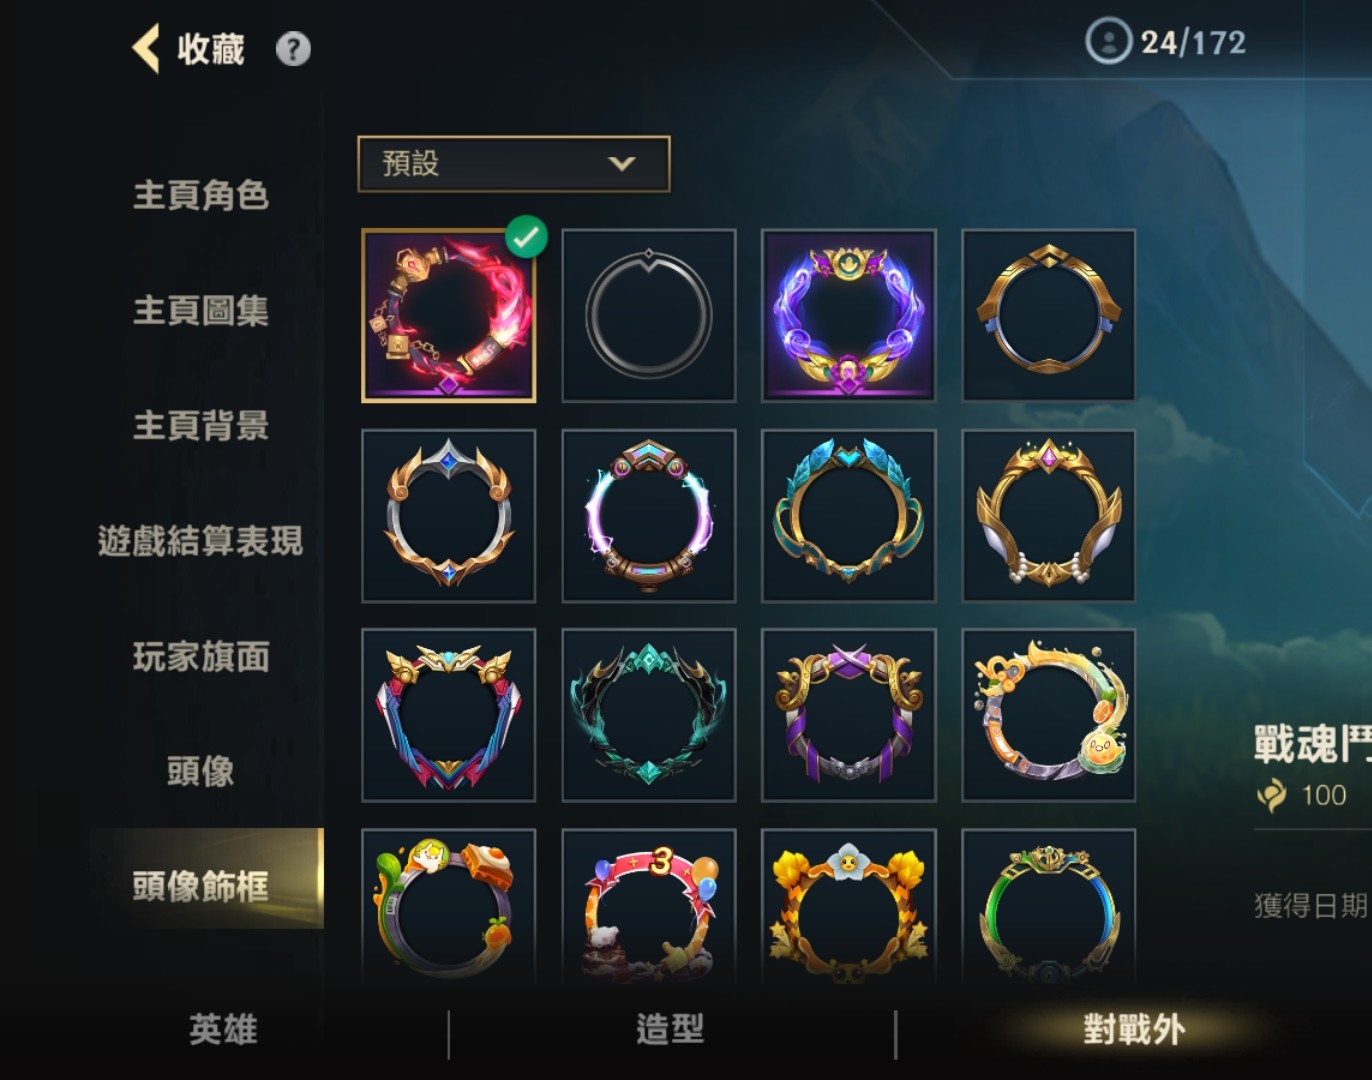Choose the purple lightning energy frame
Viewport: 1372px width, 1080px height.
[x=649, y=516]
